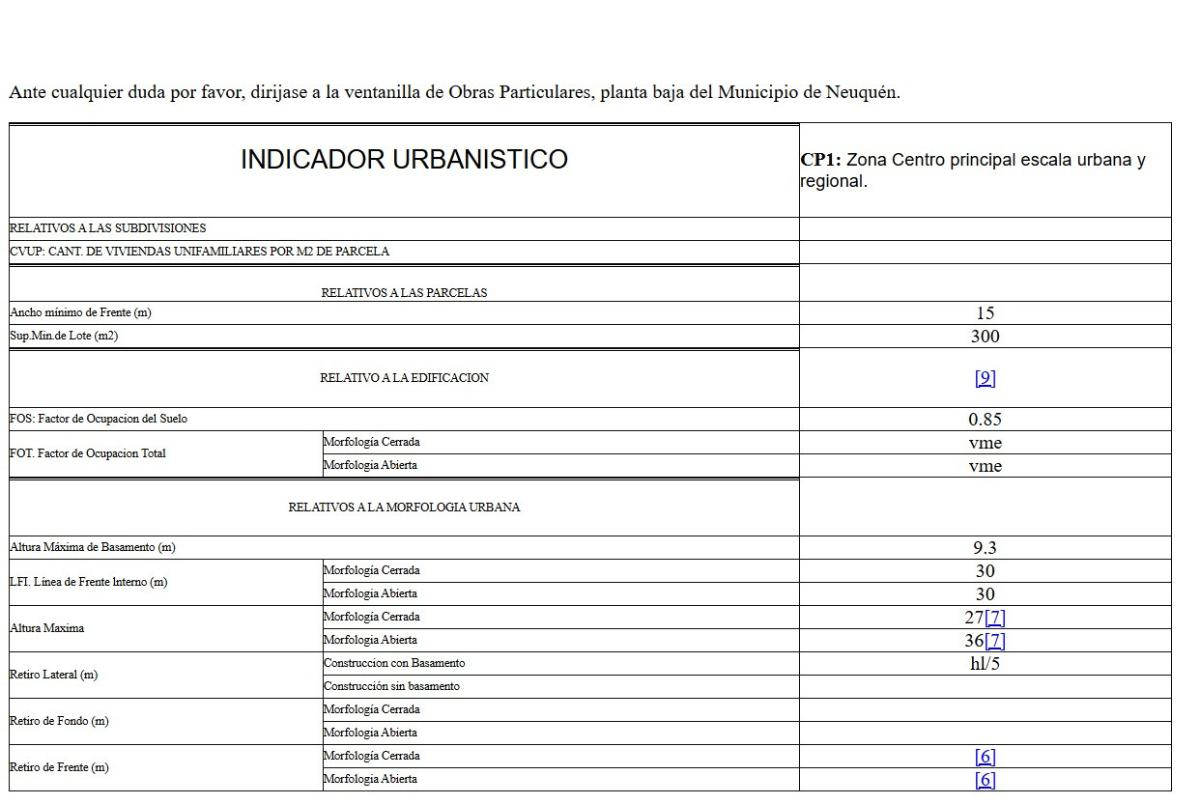The width and height of the screenshot is (1200, 800).
Task: Click the FOS value 0.85
Action: coord(985,419)
